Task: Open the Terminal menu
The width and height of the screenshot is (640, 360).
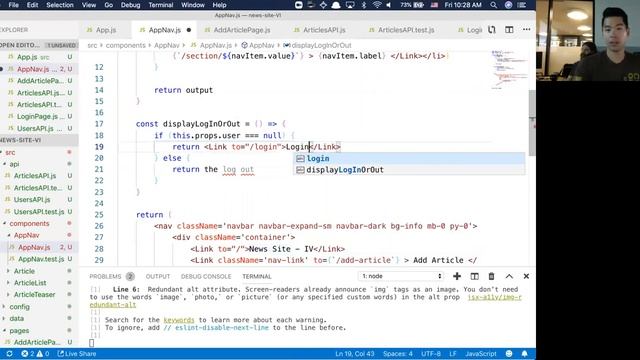Action: [x=160, y=5]
